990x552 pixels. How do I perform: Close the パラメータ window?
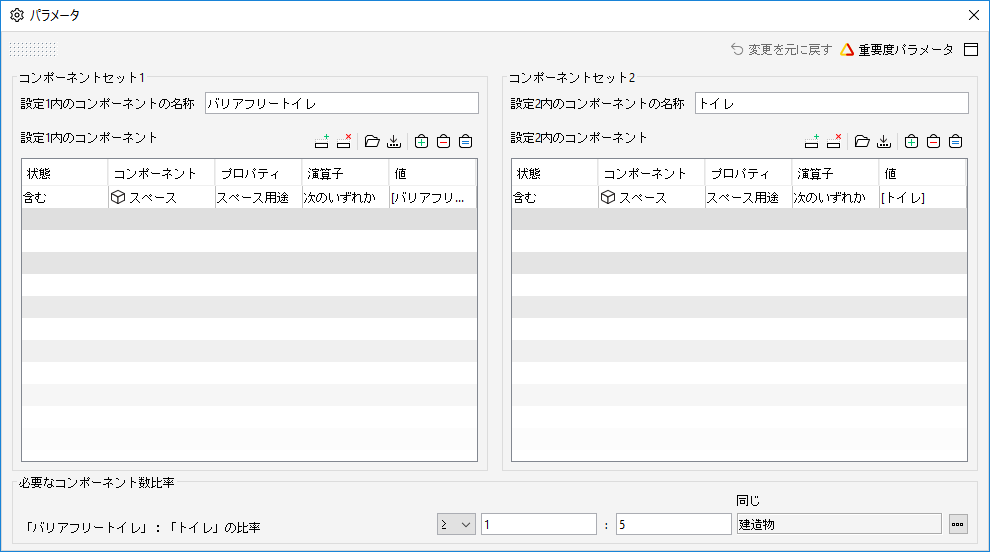(x=974, y=15)
